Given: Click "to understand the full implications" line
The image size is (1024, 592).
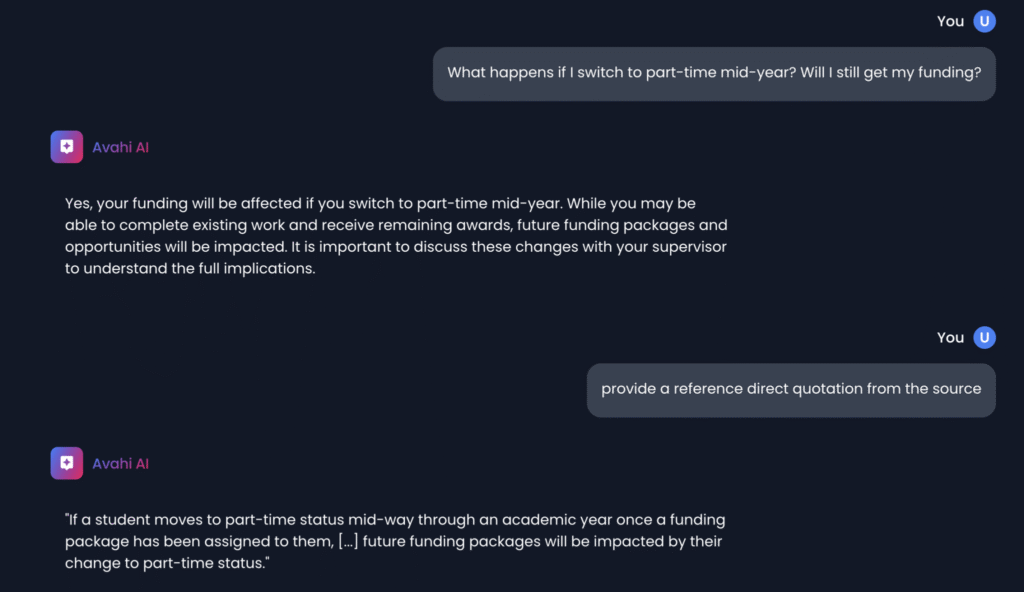Looking at the screenshot, I should coord(190,269).
